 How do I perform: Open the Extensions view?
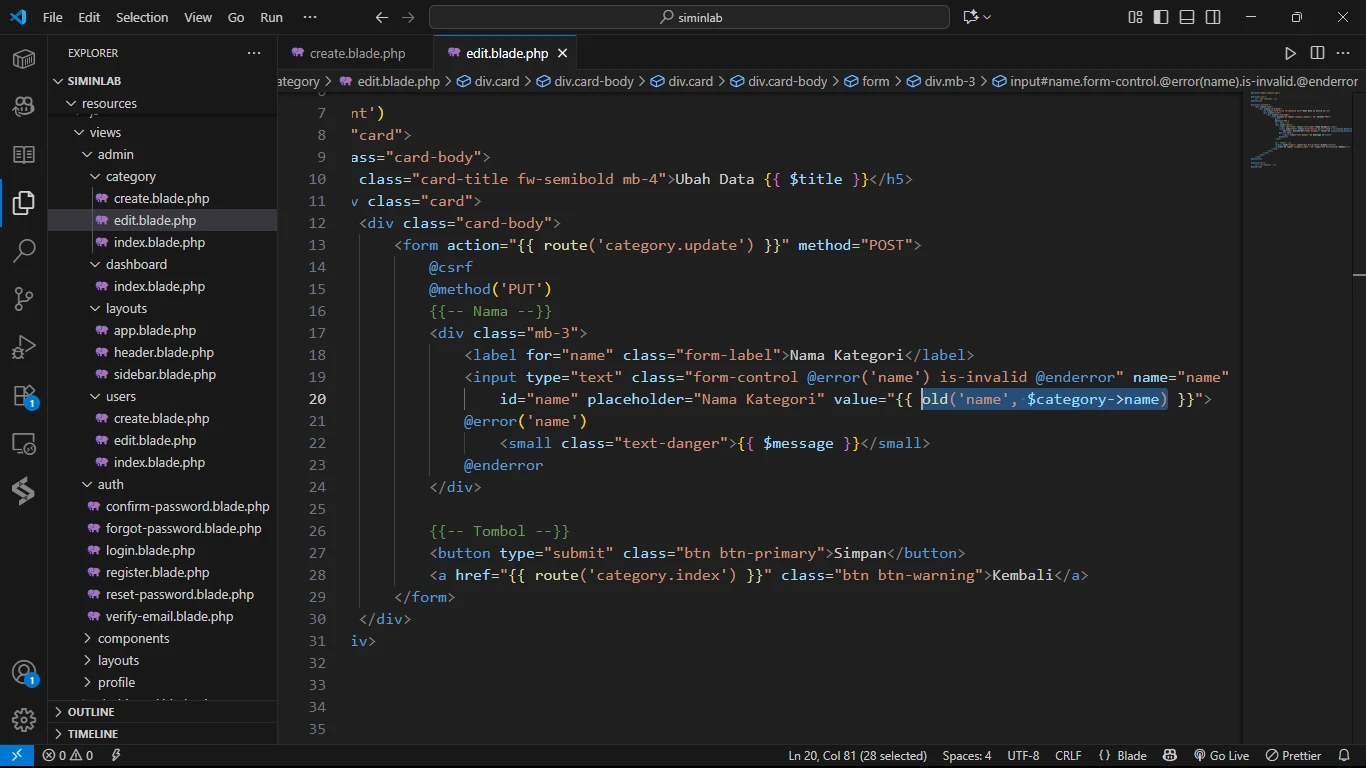pos(24,396)
